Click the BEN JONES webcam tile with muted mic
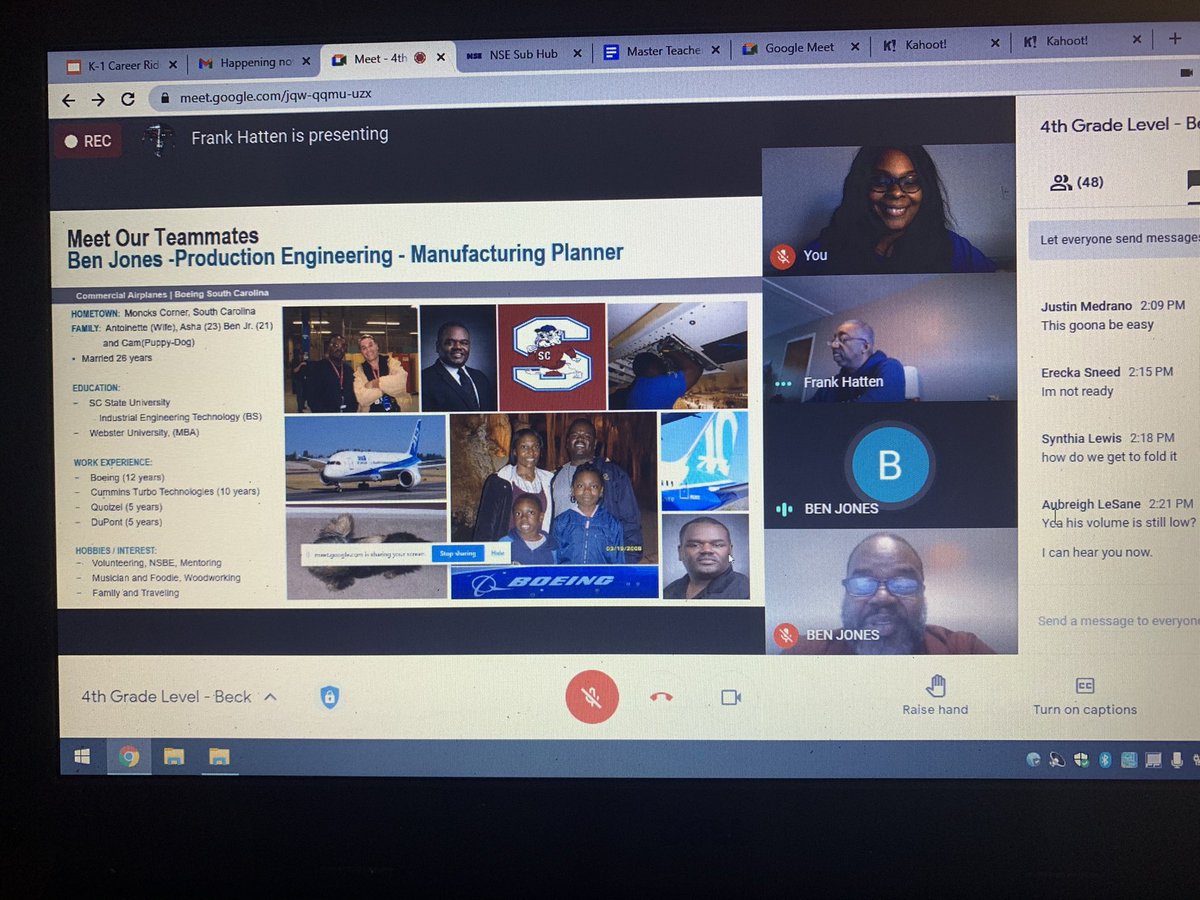Viewport: 1200px width, 900px height. point(891,591)
